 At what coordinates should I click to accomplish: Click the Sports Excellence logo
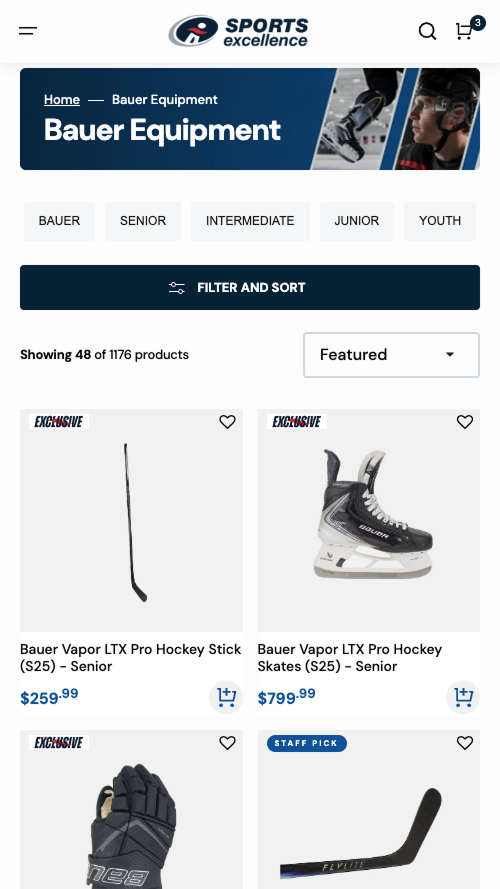pos(238,31)
